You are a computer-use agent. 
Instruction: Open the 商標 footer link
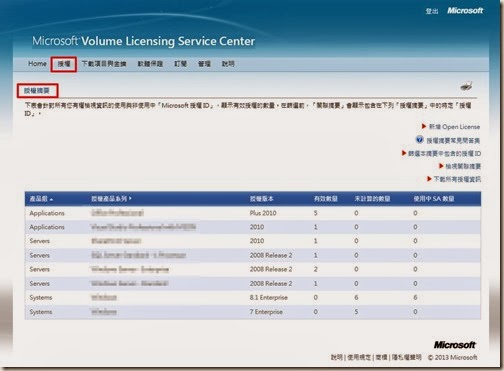pos(381,357)
